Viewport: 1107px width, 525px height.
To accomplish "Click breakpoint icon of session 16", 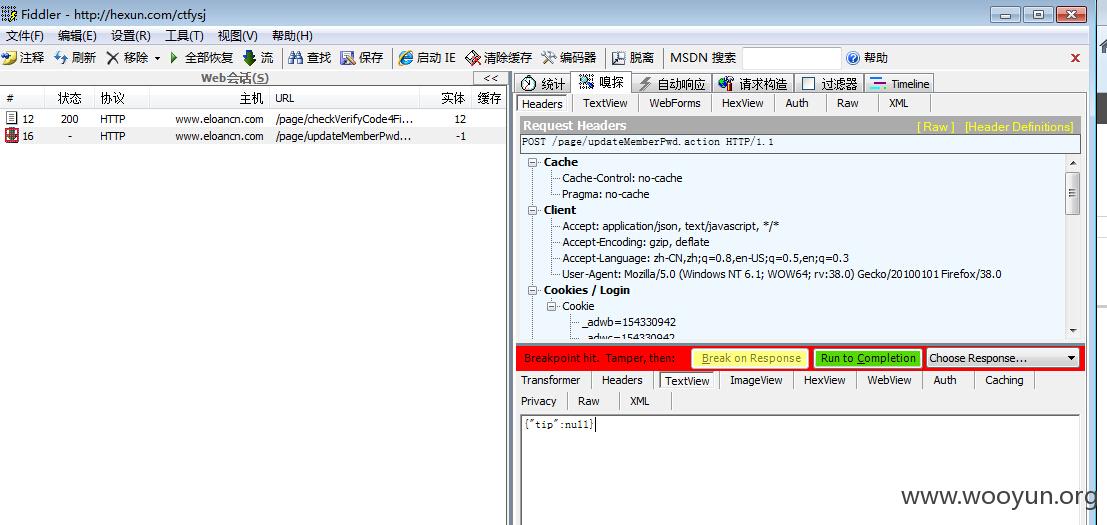I will pos(11,136).
